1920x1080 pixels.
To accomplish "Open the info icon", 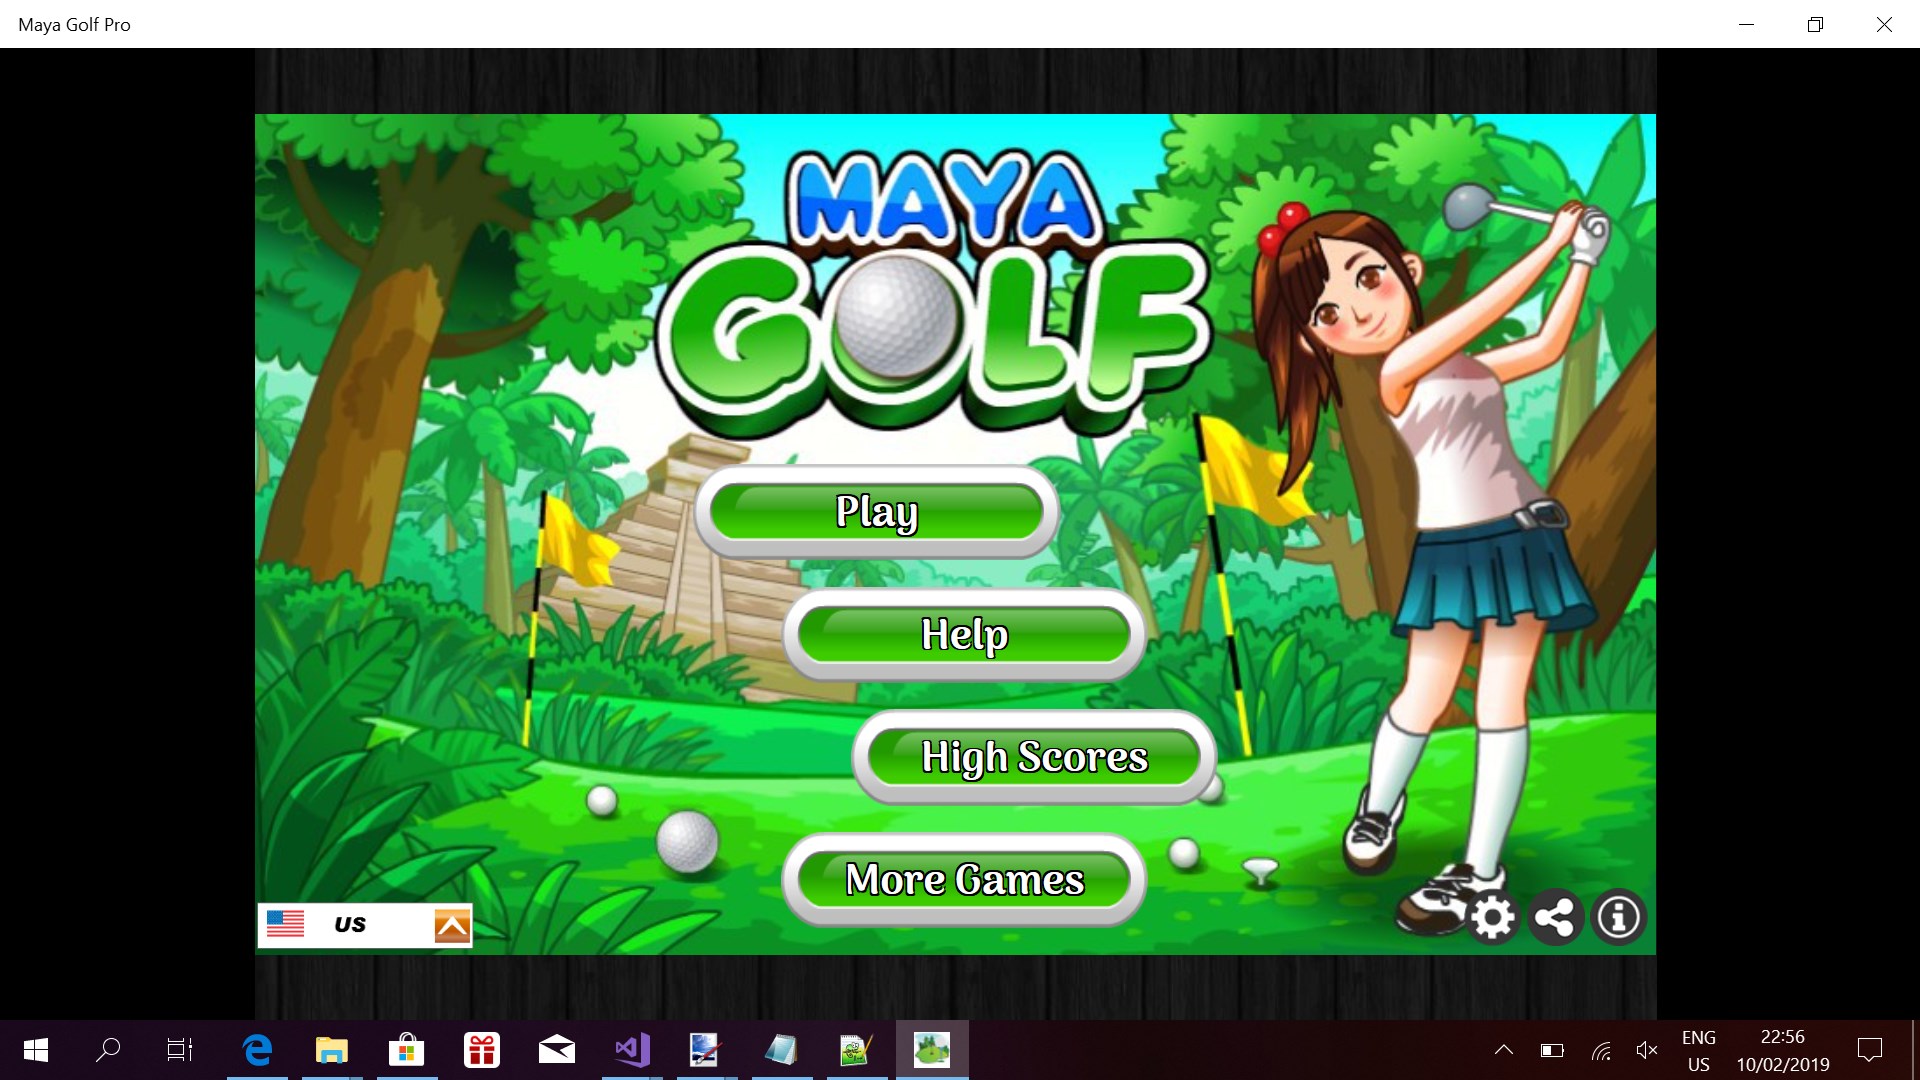I will [x=1618, y=917].
